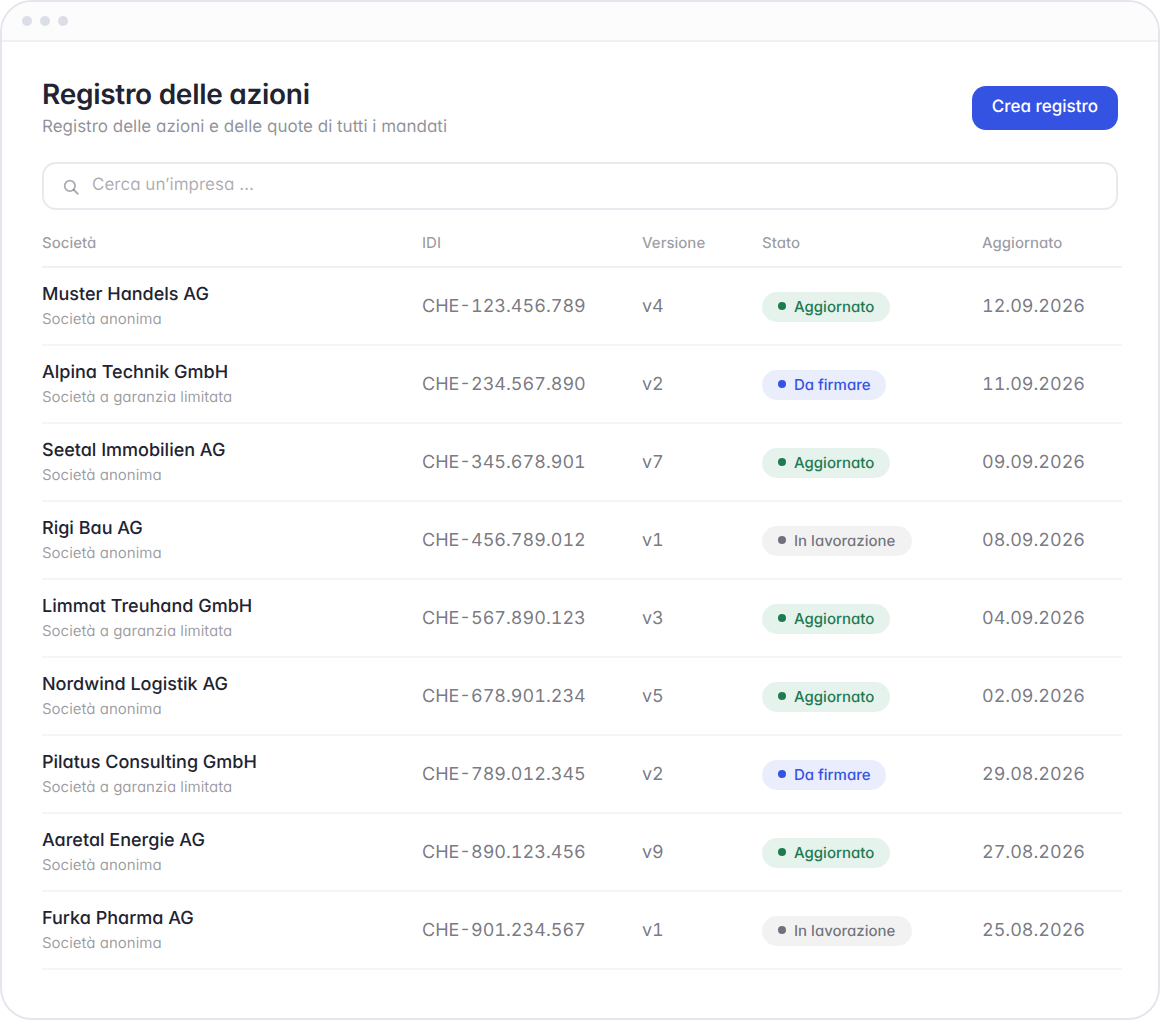Click Aggiornato badge for Limmat Treuhand GmbH
Viewport: 1160px width, 1020px height.
point(826,619)
